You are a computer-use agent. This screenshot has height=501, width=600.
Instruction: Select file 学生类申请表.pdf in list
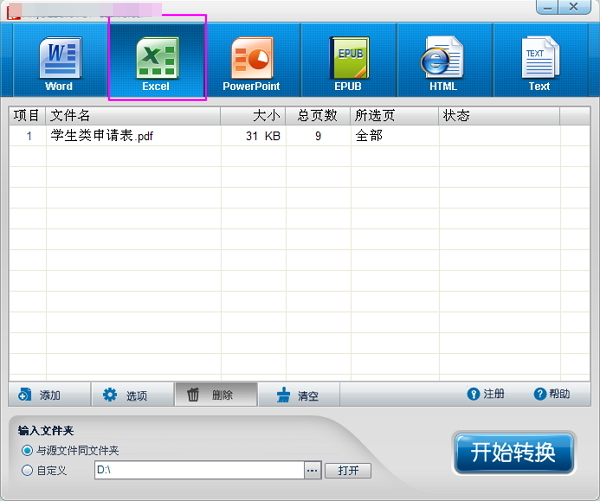102,136
